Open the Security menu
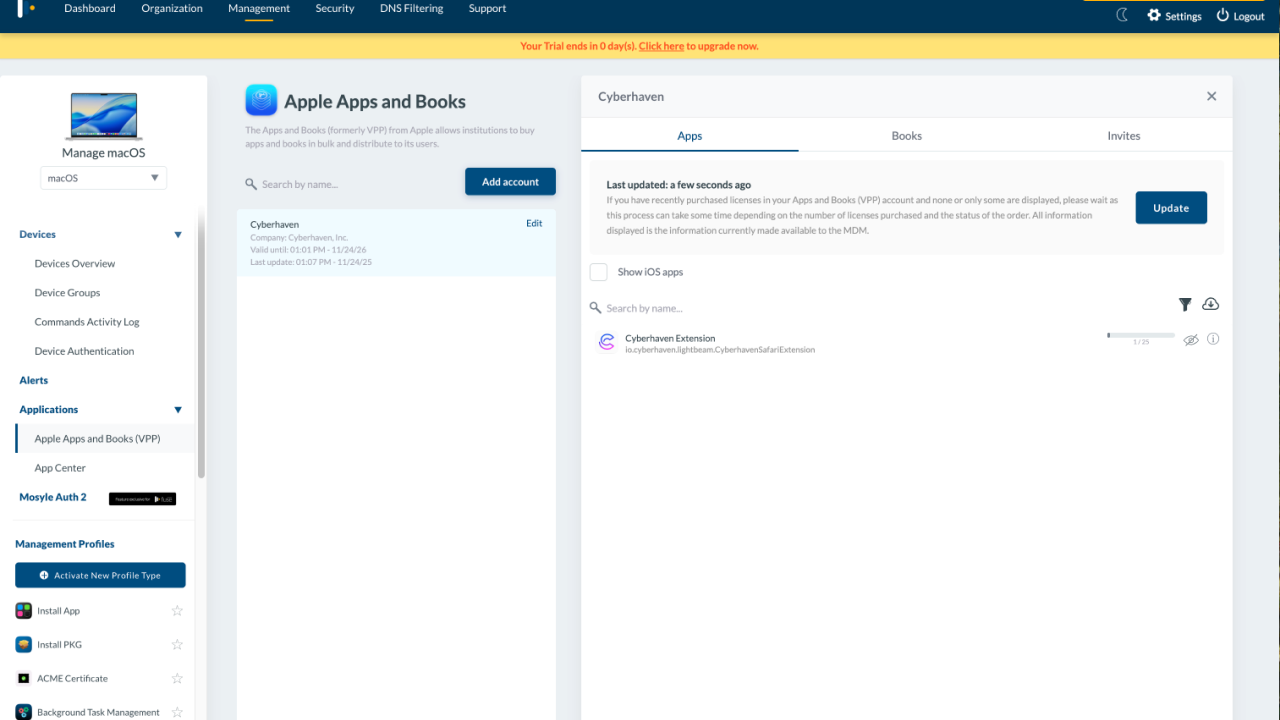 (x=335, y=9)
